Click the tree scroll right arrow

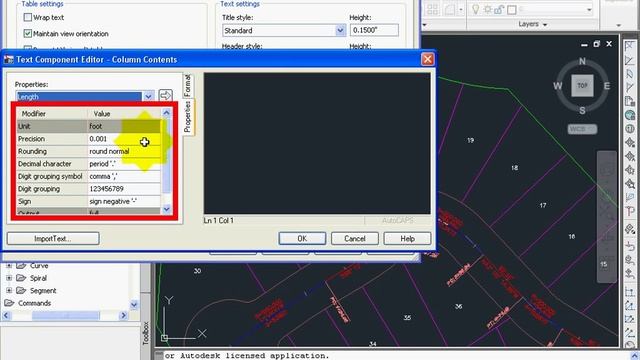(123, 316)
